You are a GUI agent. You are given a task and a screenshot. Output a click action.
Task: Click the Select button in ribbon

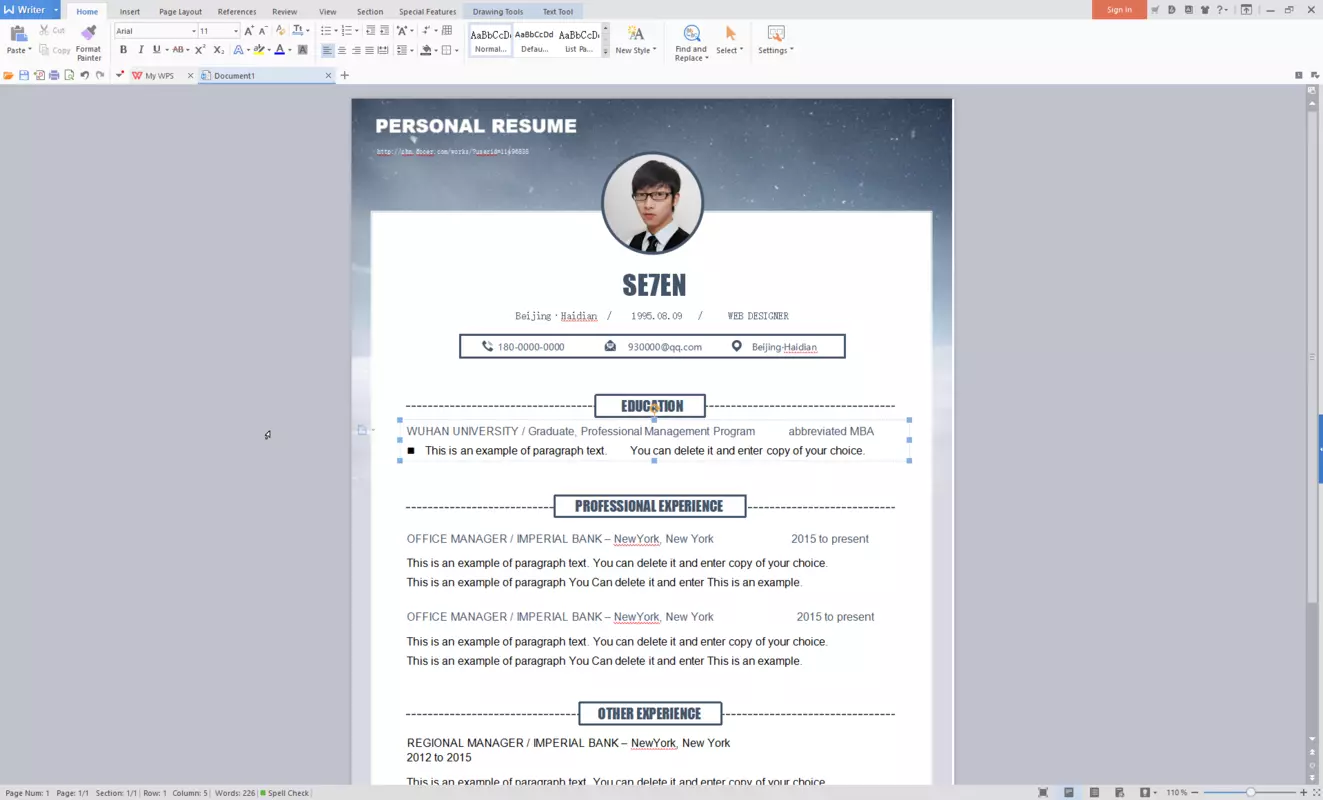tap(730, 40)
